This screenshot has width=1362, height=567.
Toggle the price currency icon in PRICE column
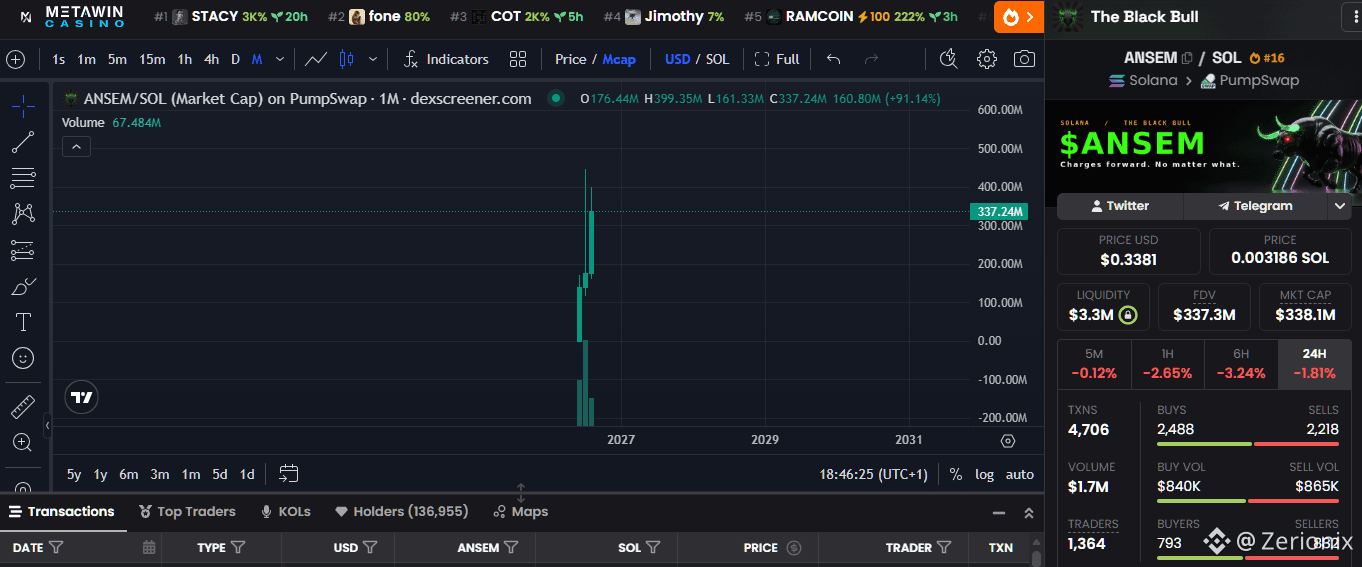pos(794,547)
